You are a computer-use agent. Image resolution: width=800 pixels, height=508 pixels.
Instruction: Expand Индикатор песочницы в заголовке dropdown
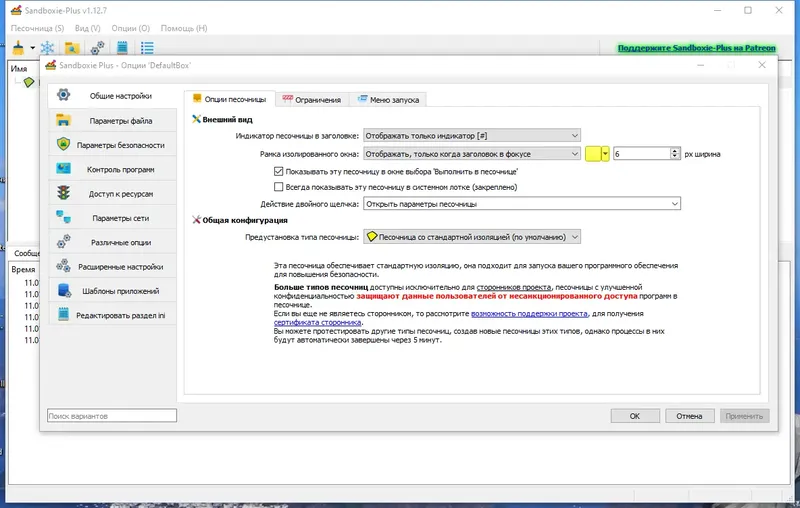click(x=472, y=136)
